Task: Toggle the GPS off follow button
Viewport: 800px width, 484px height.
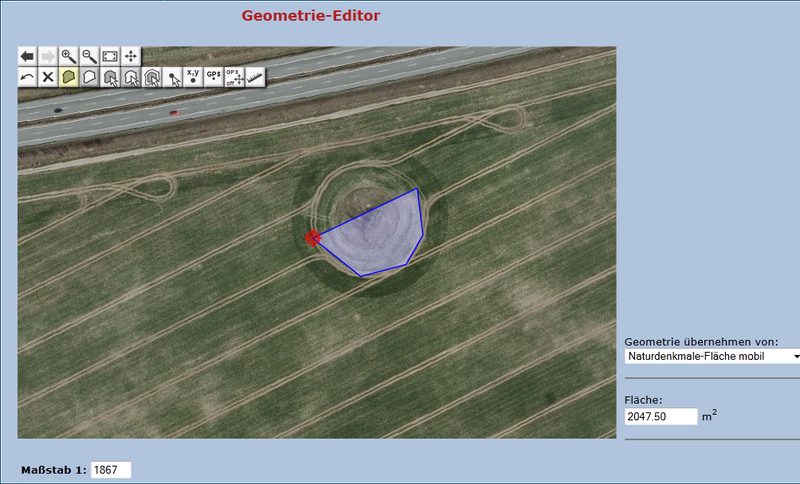Action: point(234,76)
